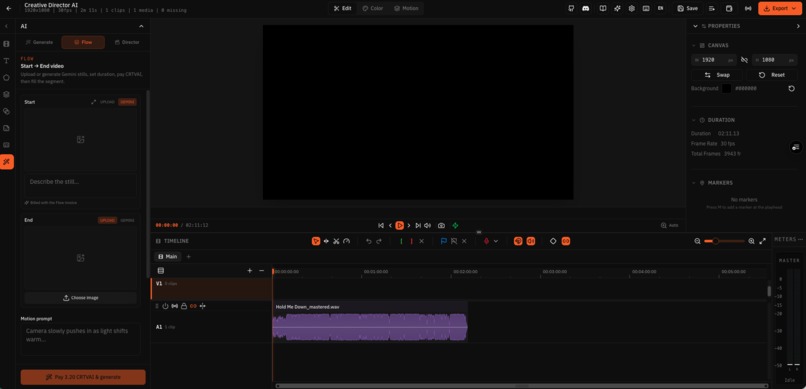Open the documentation book icon

pos(603,8)
